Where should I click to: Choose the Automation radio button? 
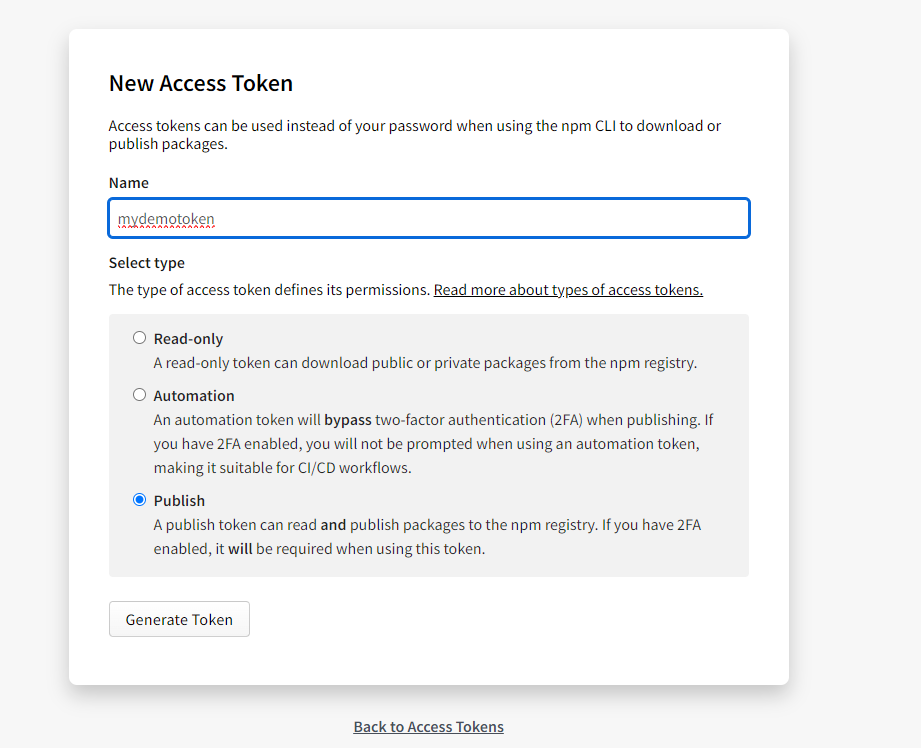coord(140,395)
